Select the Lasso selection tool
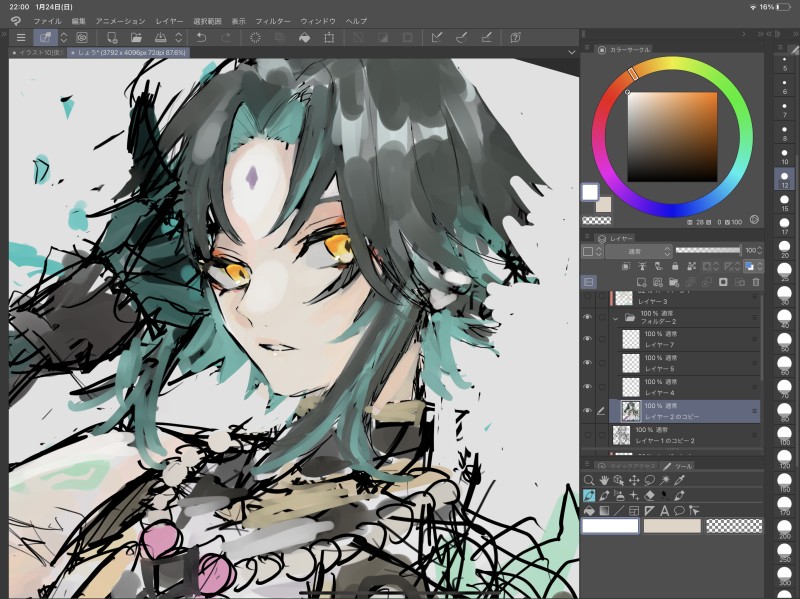The width and height of the screenshot is (800, 599). click(649, 480)
